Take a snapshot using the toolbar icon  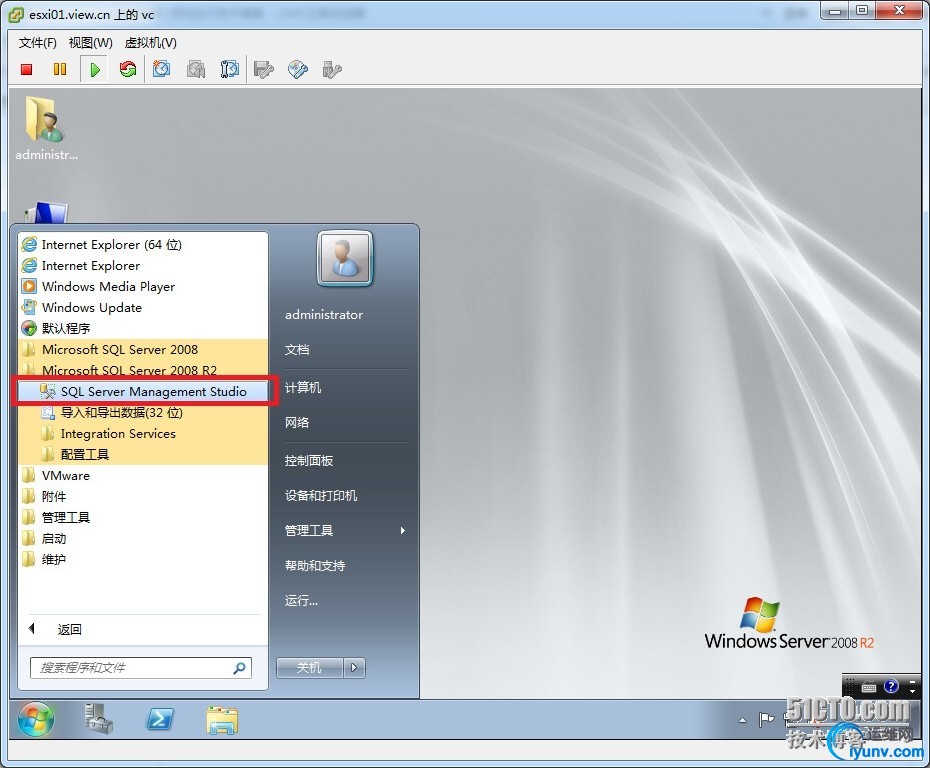click(161, 69)
